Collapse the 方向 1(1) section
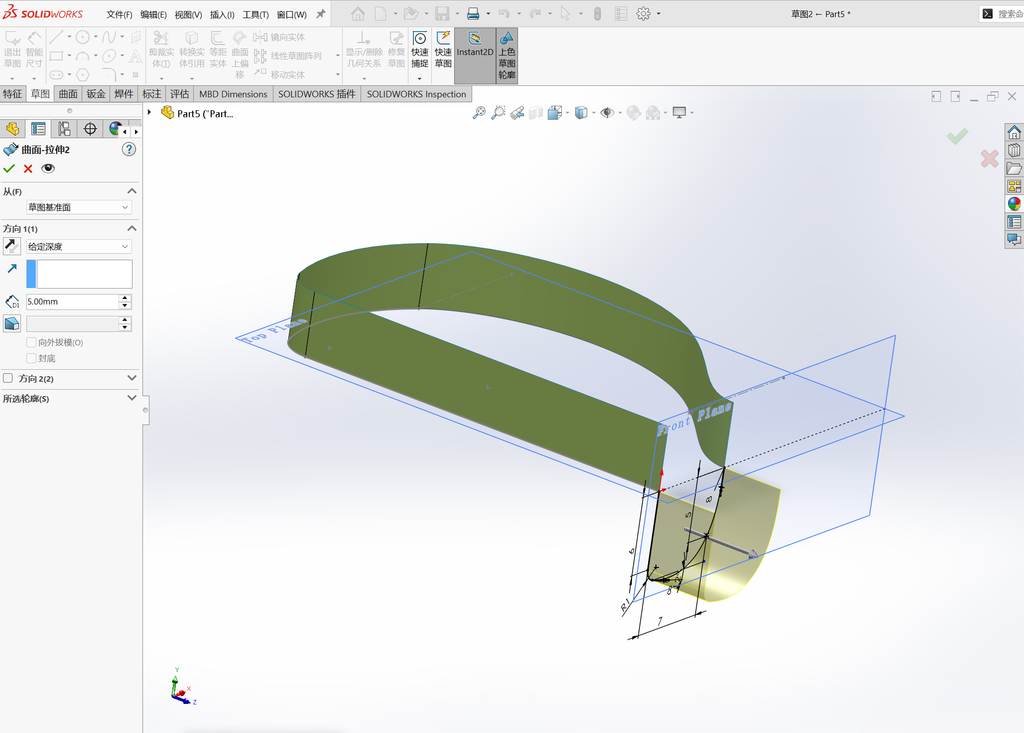This screenshot has height=733, width=1024. [x=132, y=229]
